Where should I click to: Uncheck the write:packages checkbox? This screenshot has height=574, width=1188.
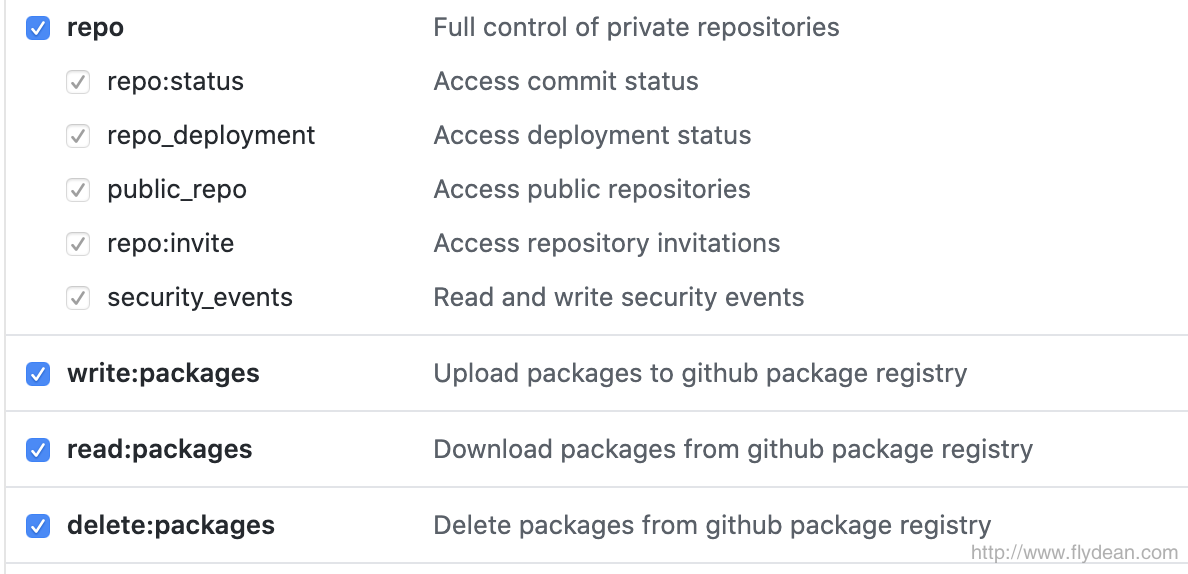pos(38,374)
